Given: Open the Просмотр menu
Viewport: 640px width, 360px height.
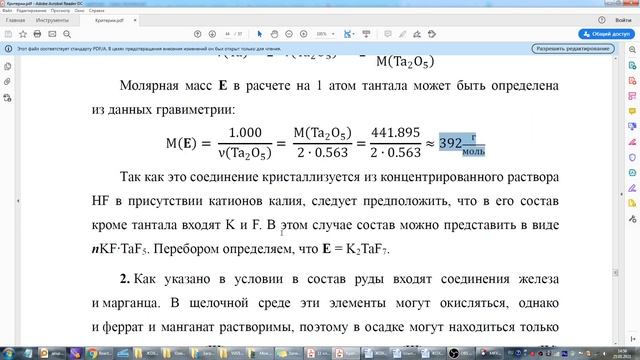Looking at the screenshot, I should pos(60,11).
